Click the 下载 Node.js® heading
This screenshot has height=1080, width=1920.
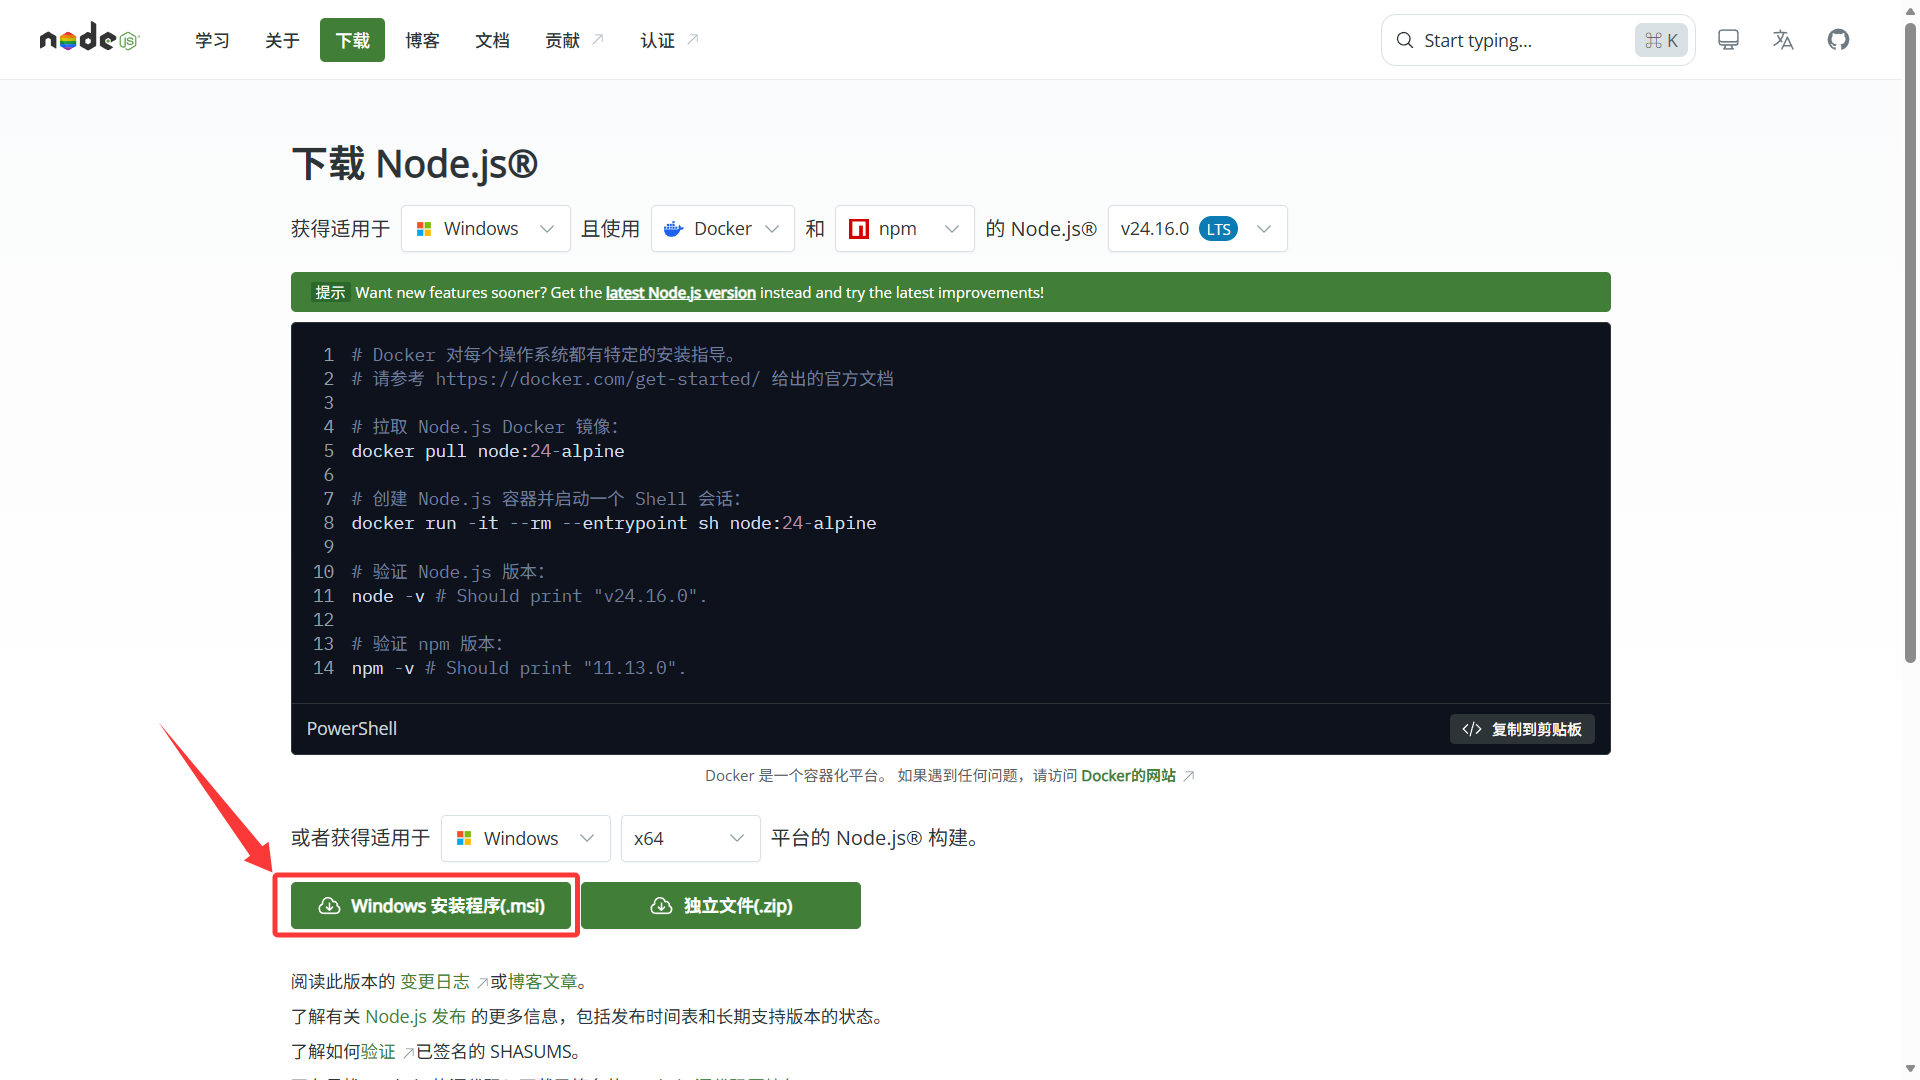tap(415, 164)
